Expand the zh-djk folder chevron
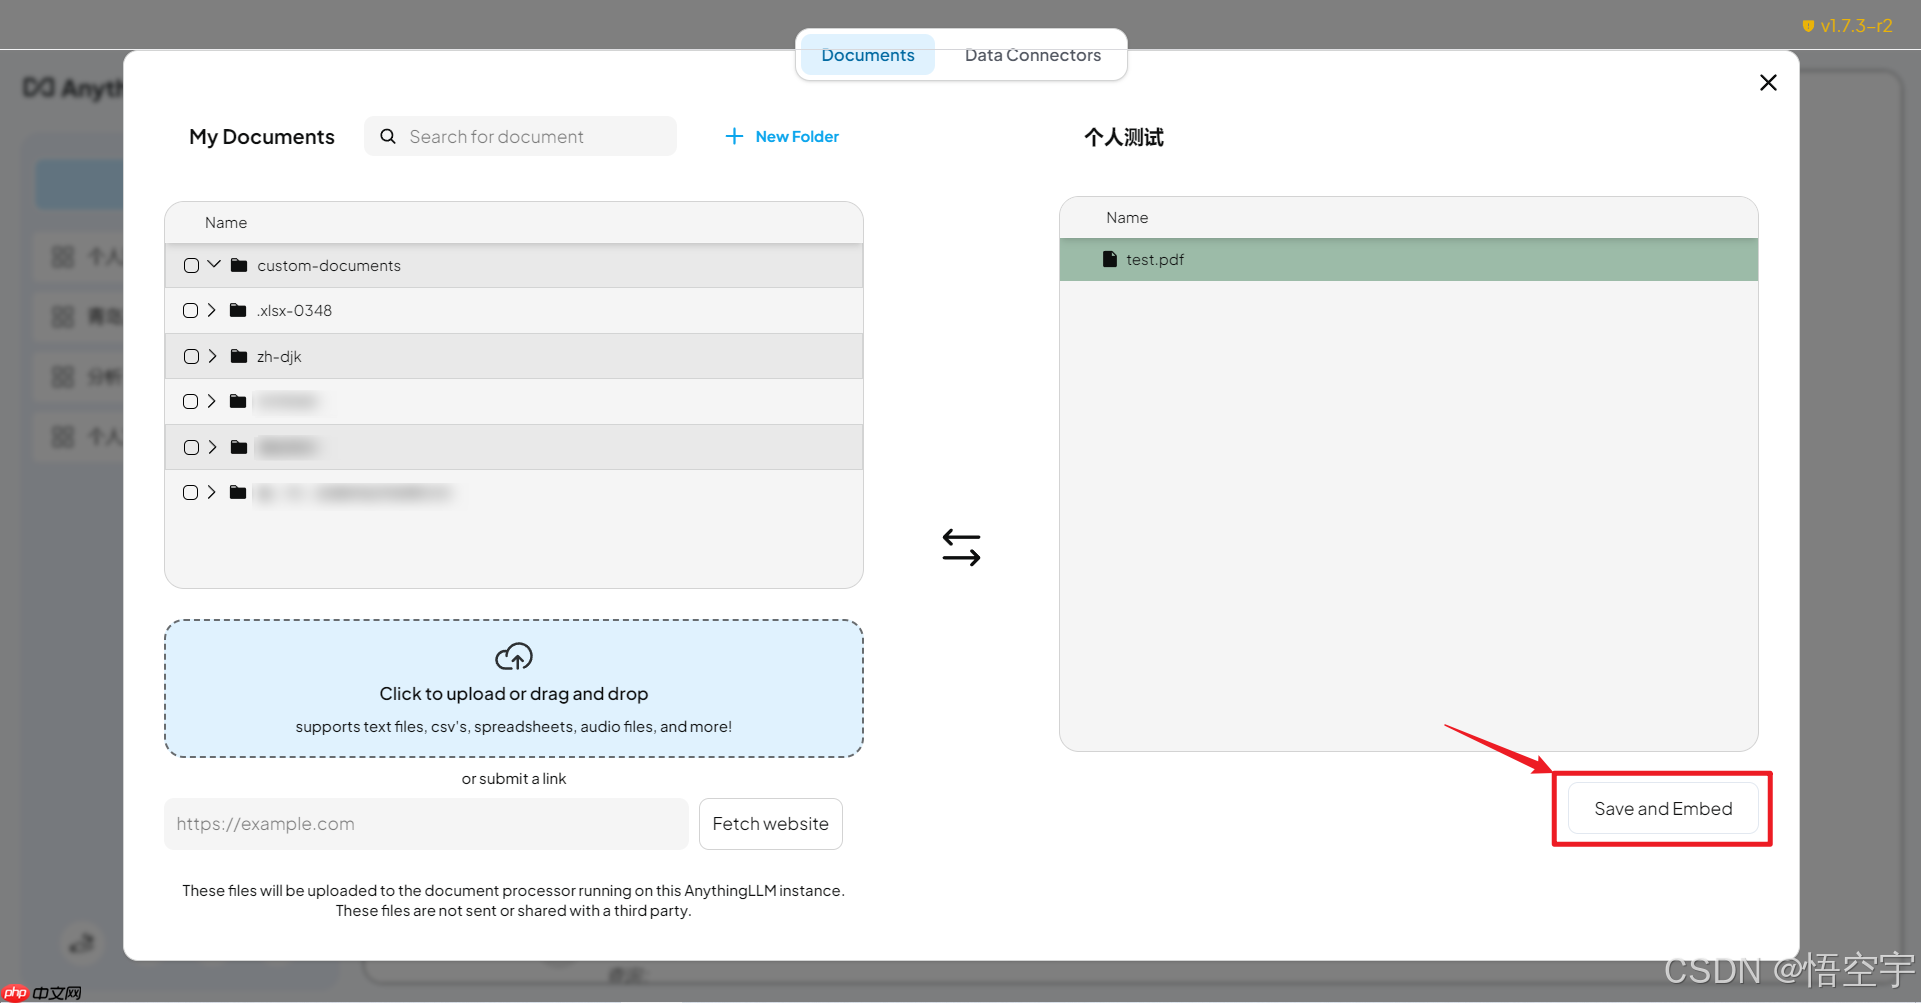The width and height of the screenshot is (1921, 1003). [212, 356]
